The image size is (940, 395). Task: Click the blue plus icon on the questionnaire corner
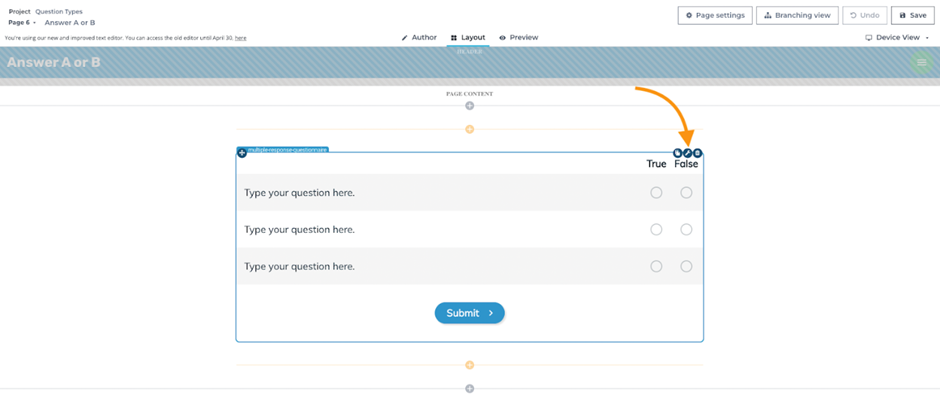pos(242,153)
